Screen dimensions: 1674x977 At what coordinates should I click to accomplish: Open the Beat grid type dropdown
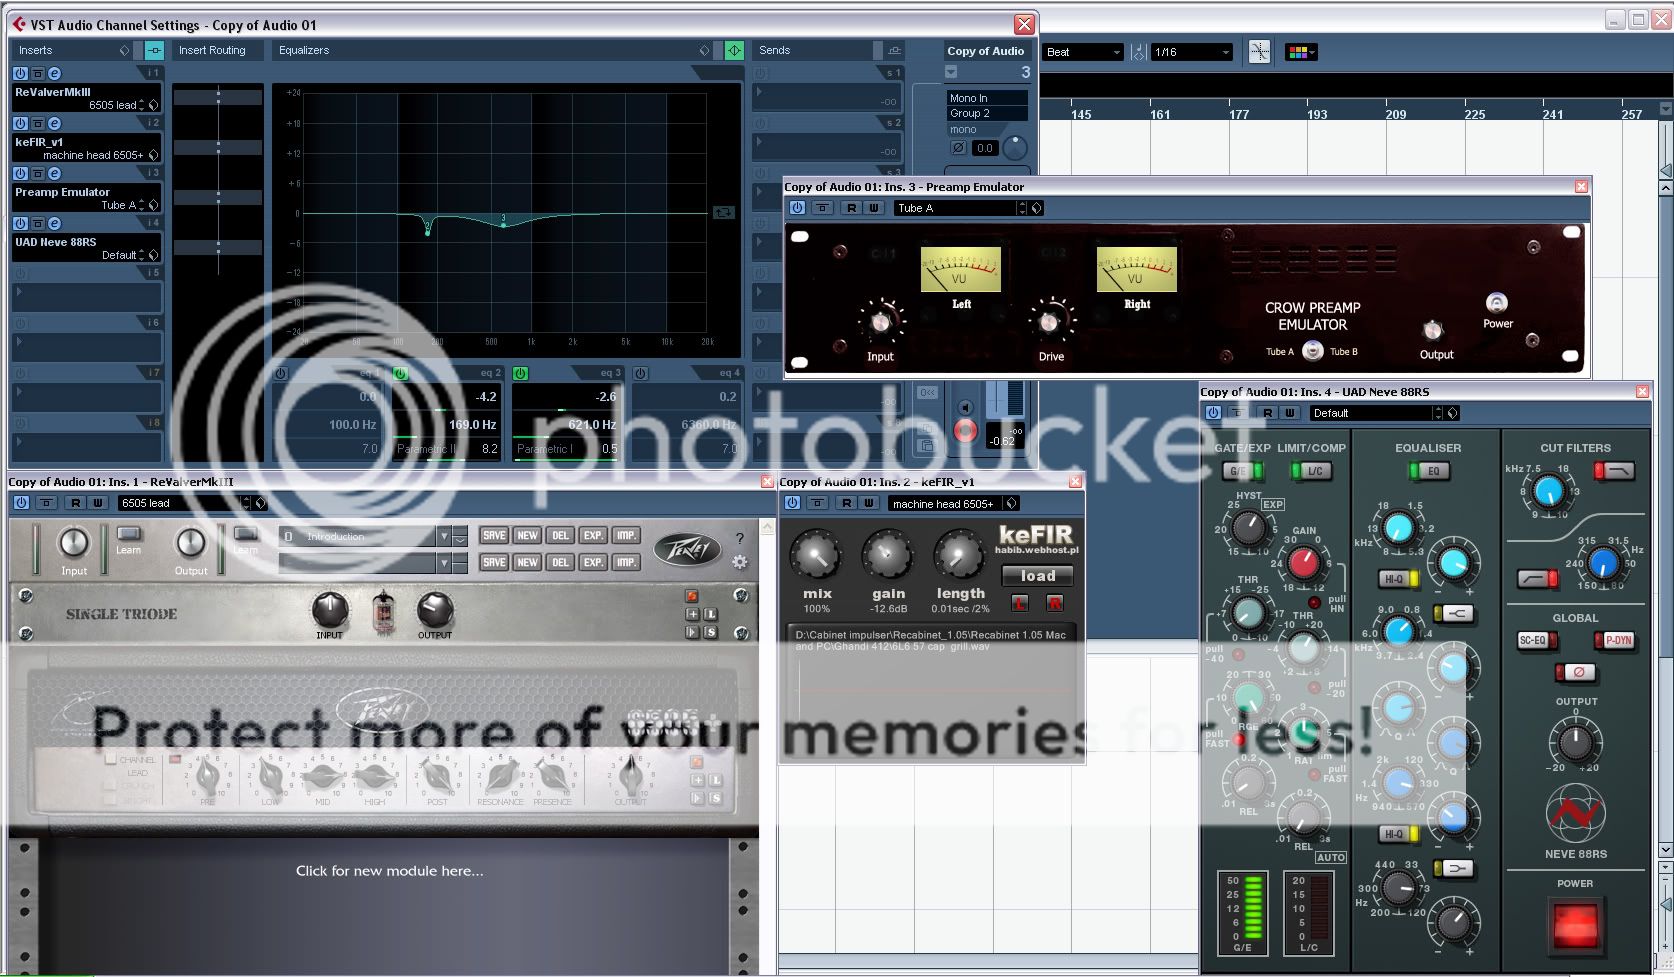tap(1084, 52)
